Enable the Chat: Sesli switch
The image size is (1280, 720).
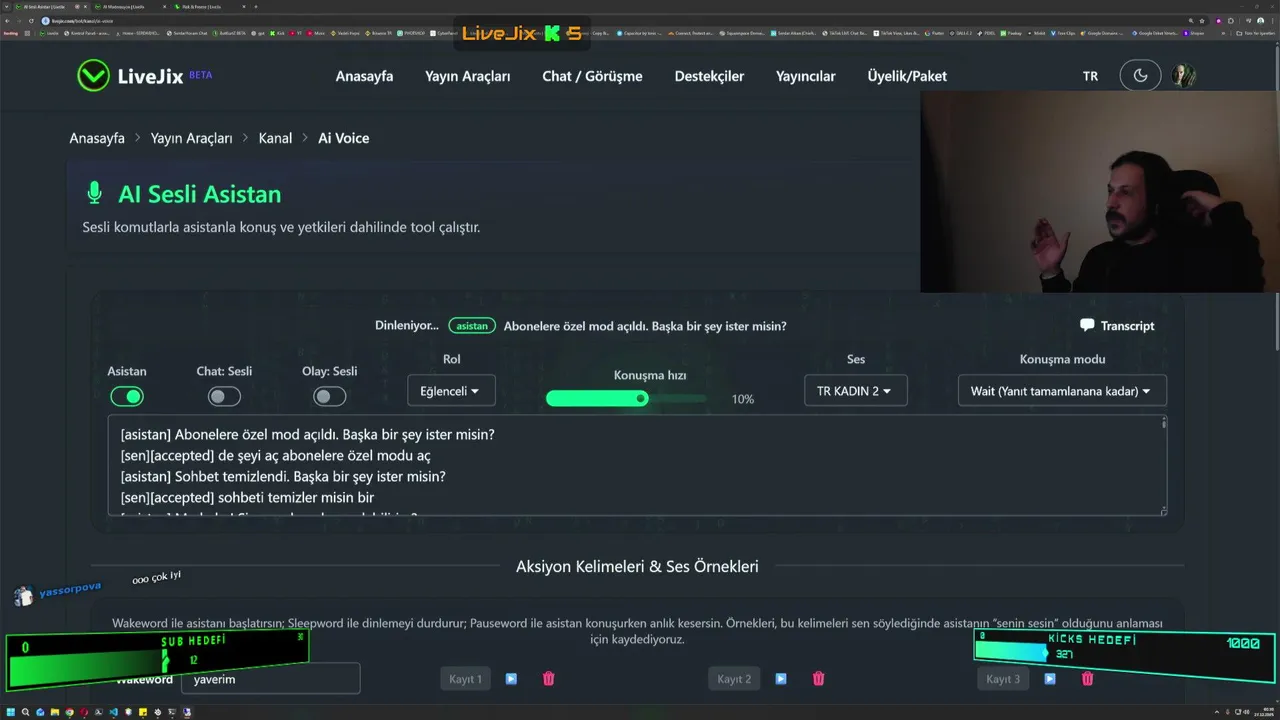224,397
